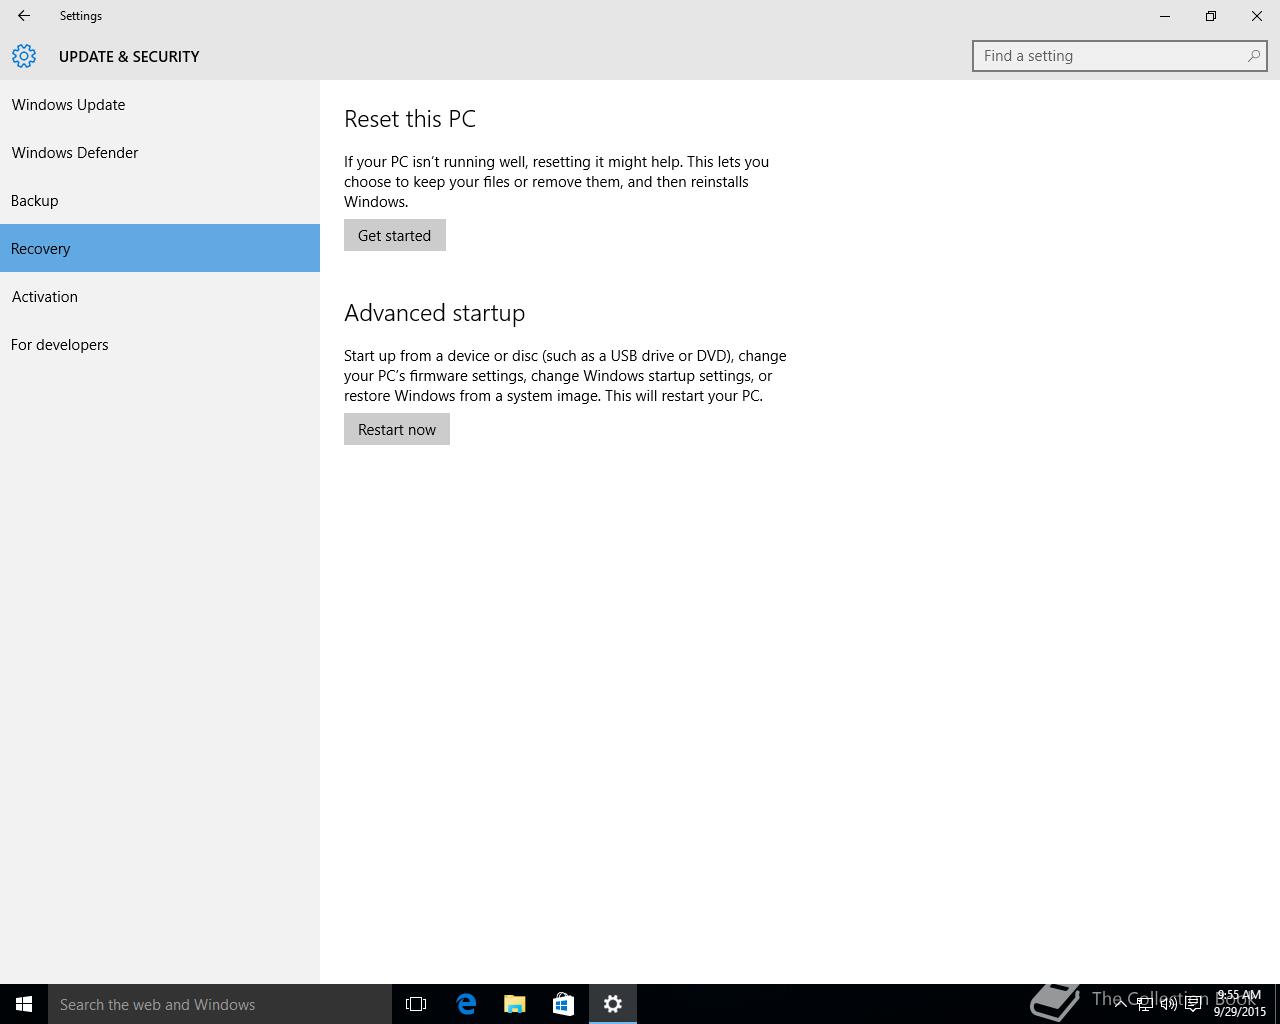This screenshot has height=1024, width=1280.
Task: Show hidden system tray icons
Action: pyautogui.click(x=1121, y=1004)
